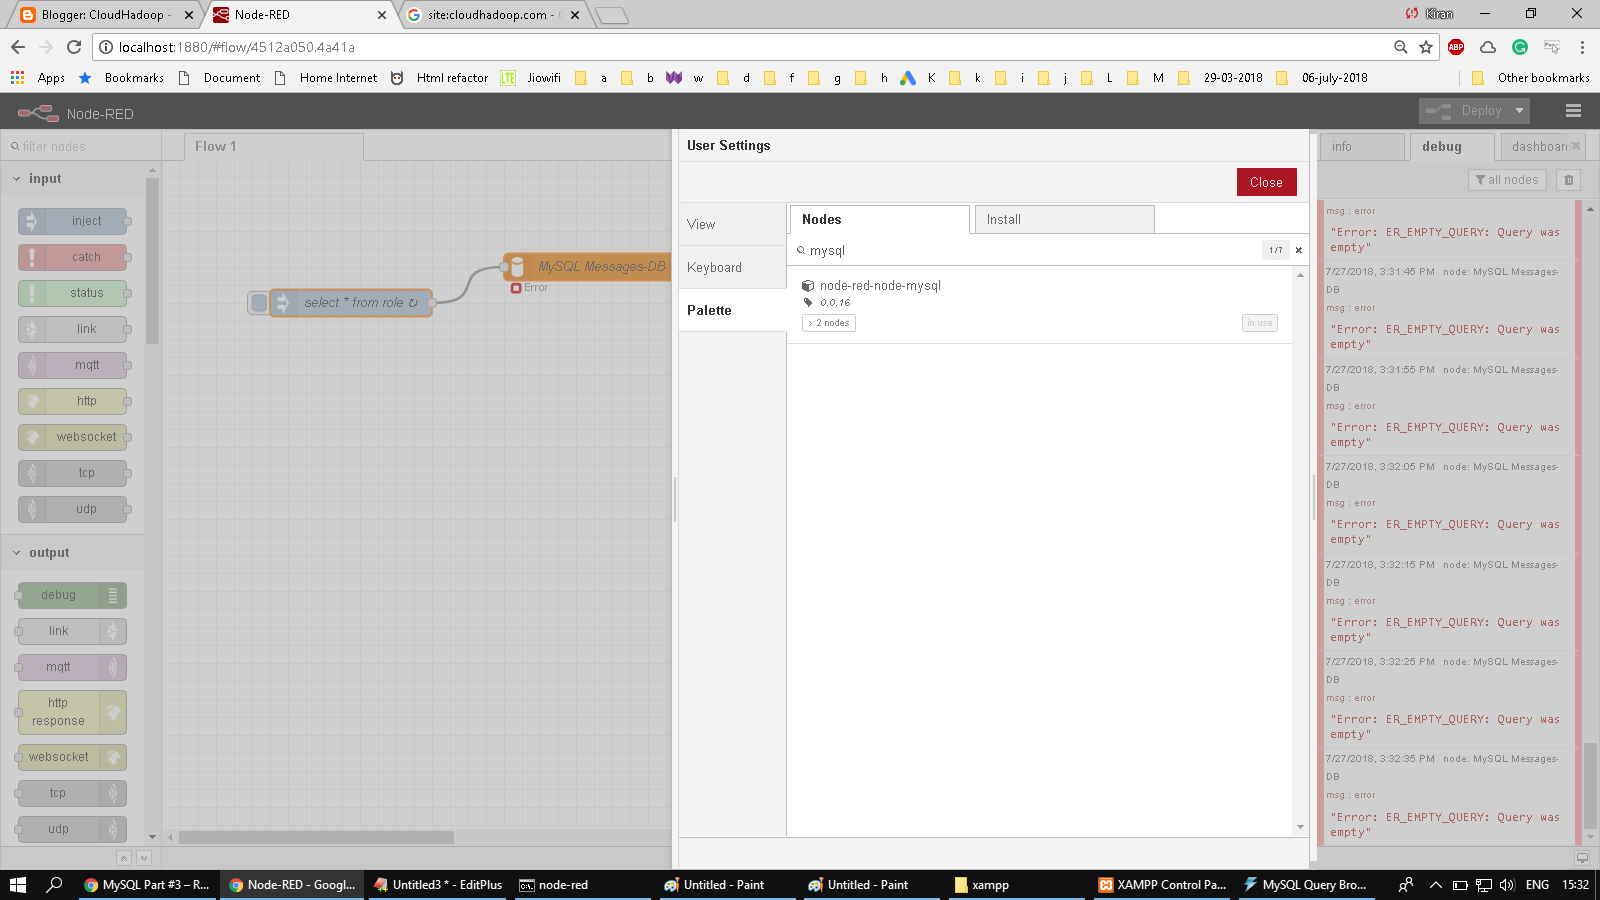
Task: Open the Grammarly extension icon
Action: tap(1520, 47)
